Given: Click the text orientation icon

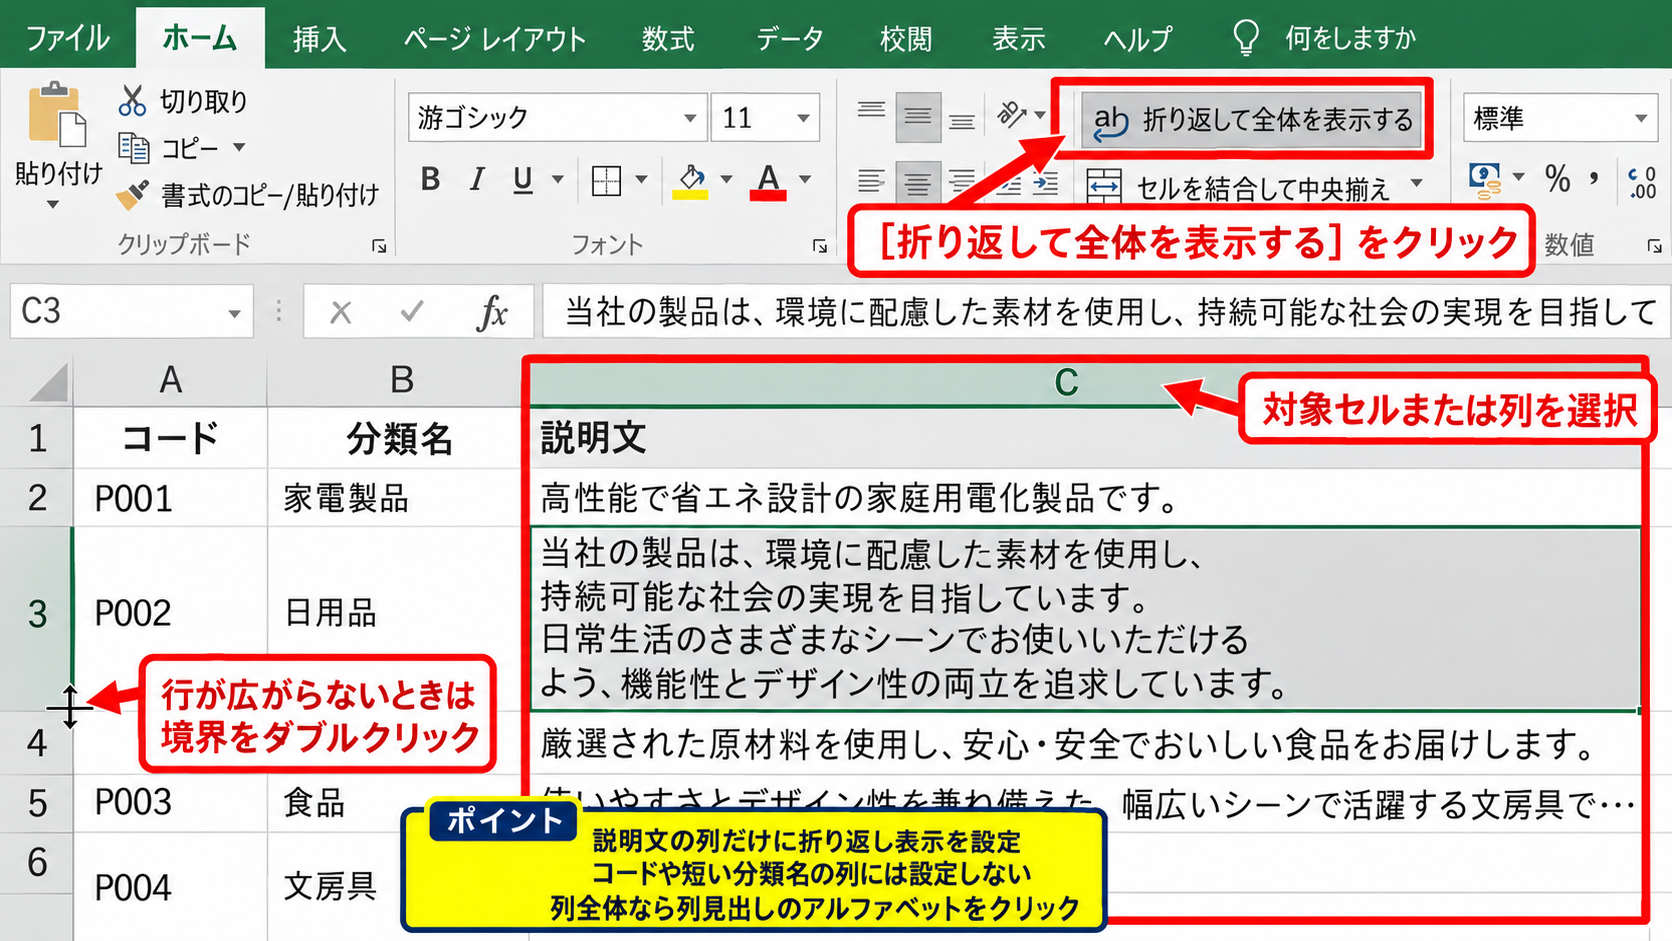Looking at the screenshot, I should (x=1011, y=115).
